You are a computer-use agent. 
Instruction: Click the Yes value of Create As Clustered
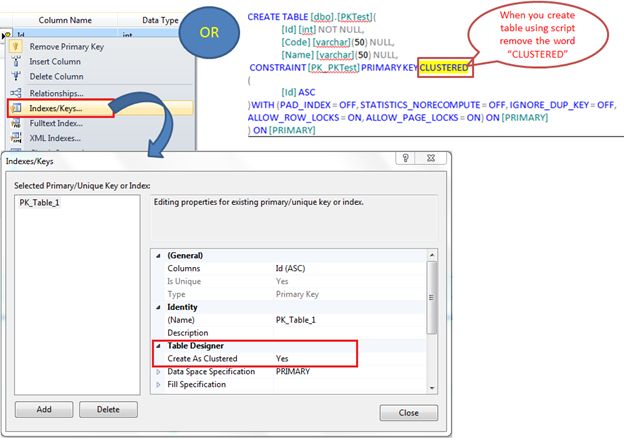282,358
